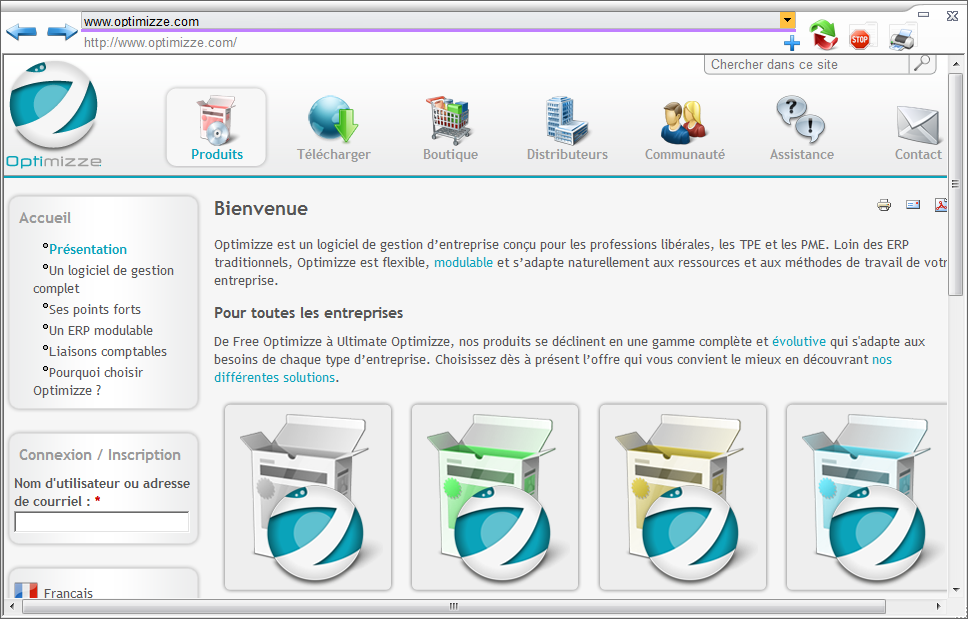Open 'Ses points forts' in the sidebar
This screenshot has width=968, height=619.
point(95,310)
